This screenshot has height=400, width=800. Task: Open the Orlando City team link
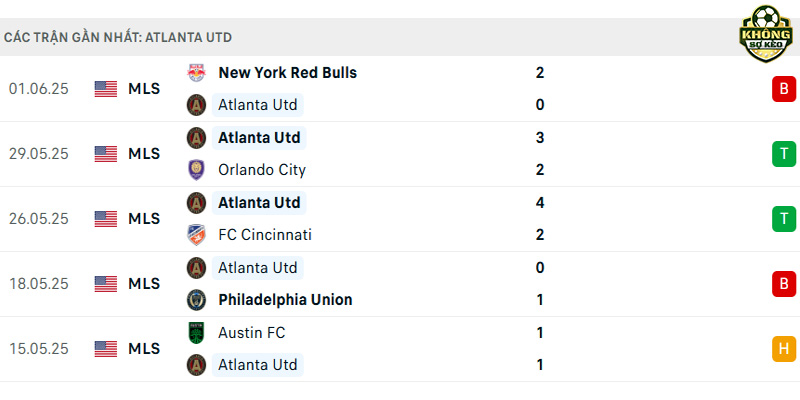[262, 170]
